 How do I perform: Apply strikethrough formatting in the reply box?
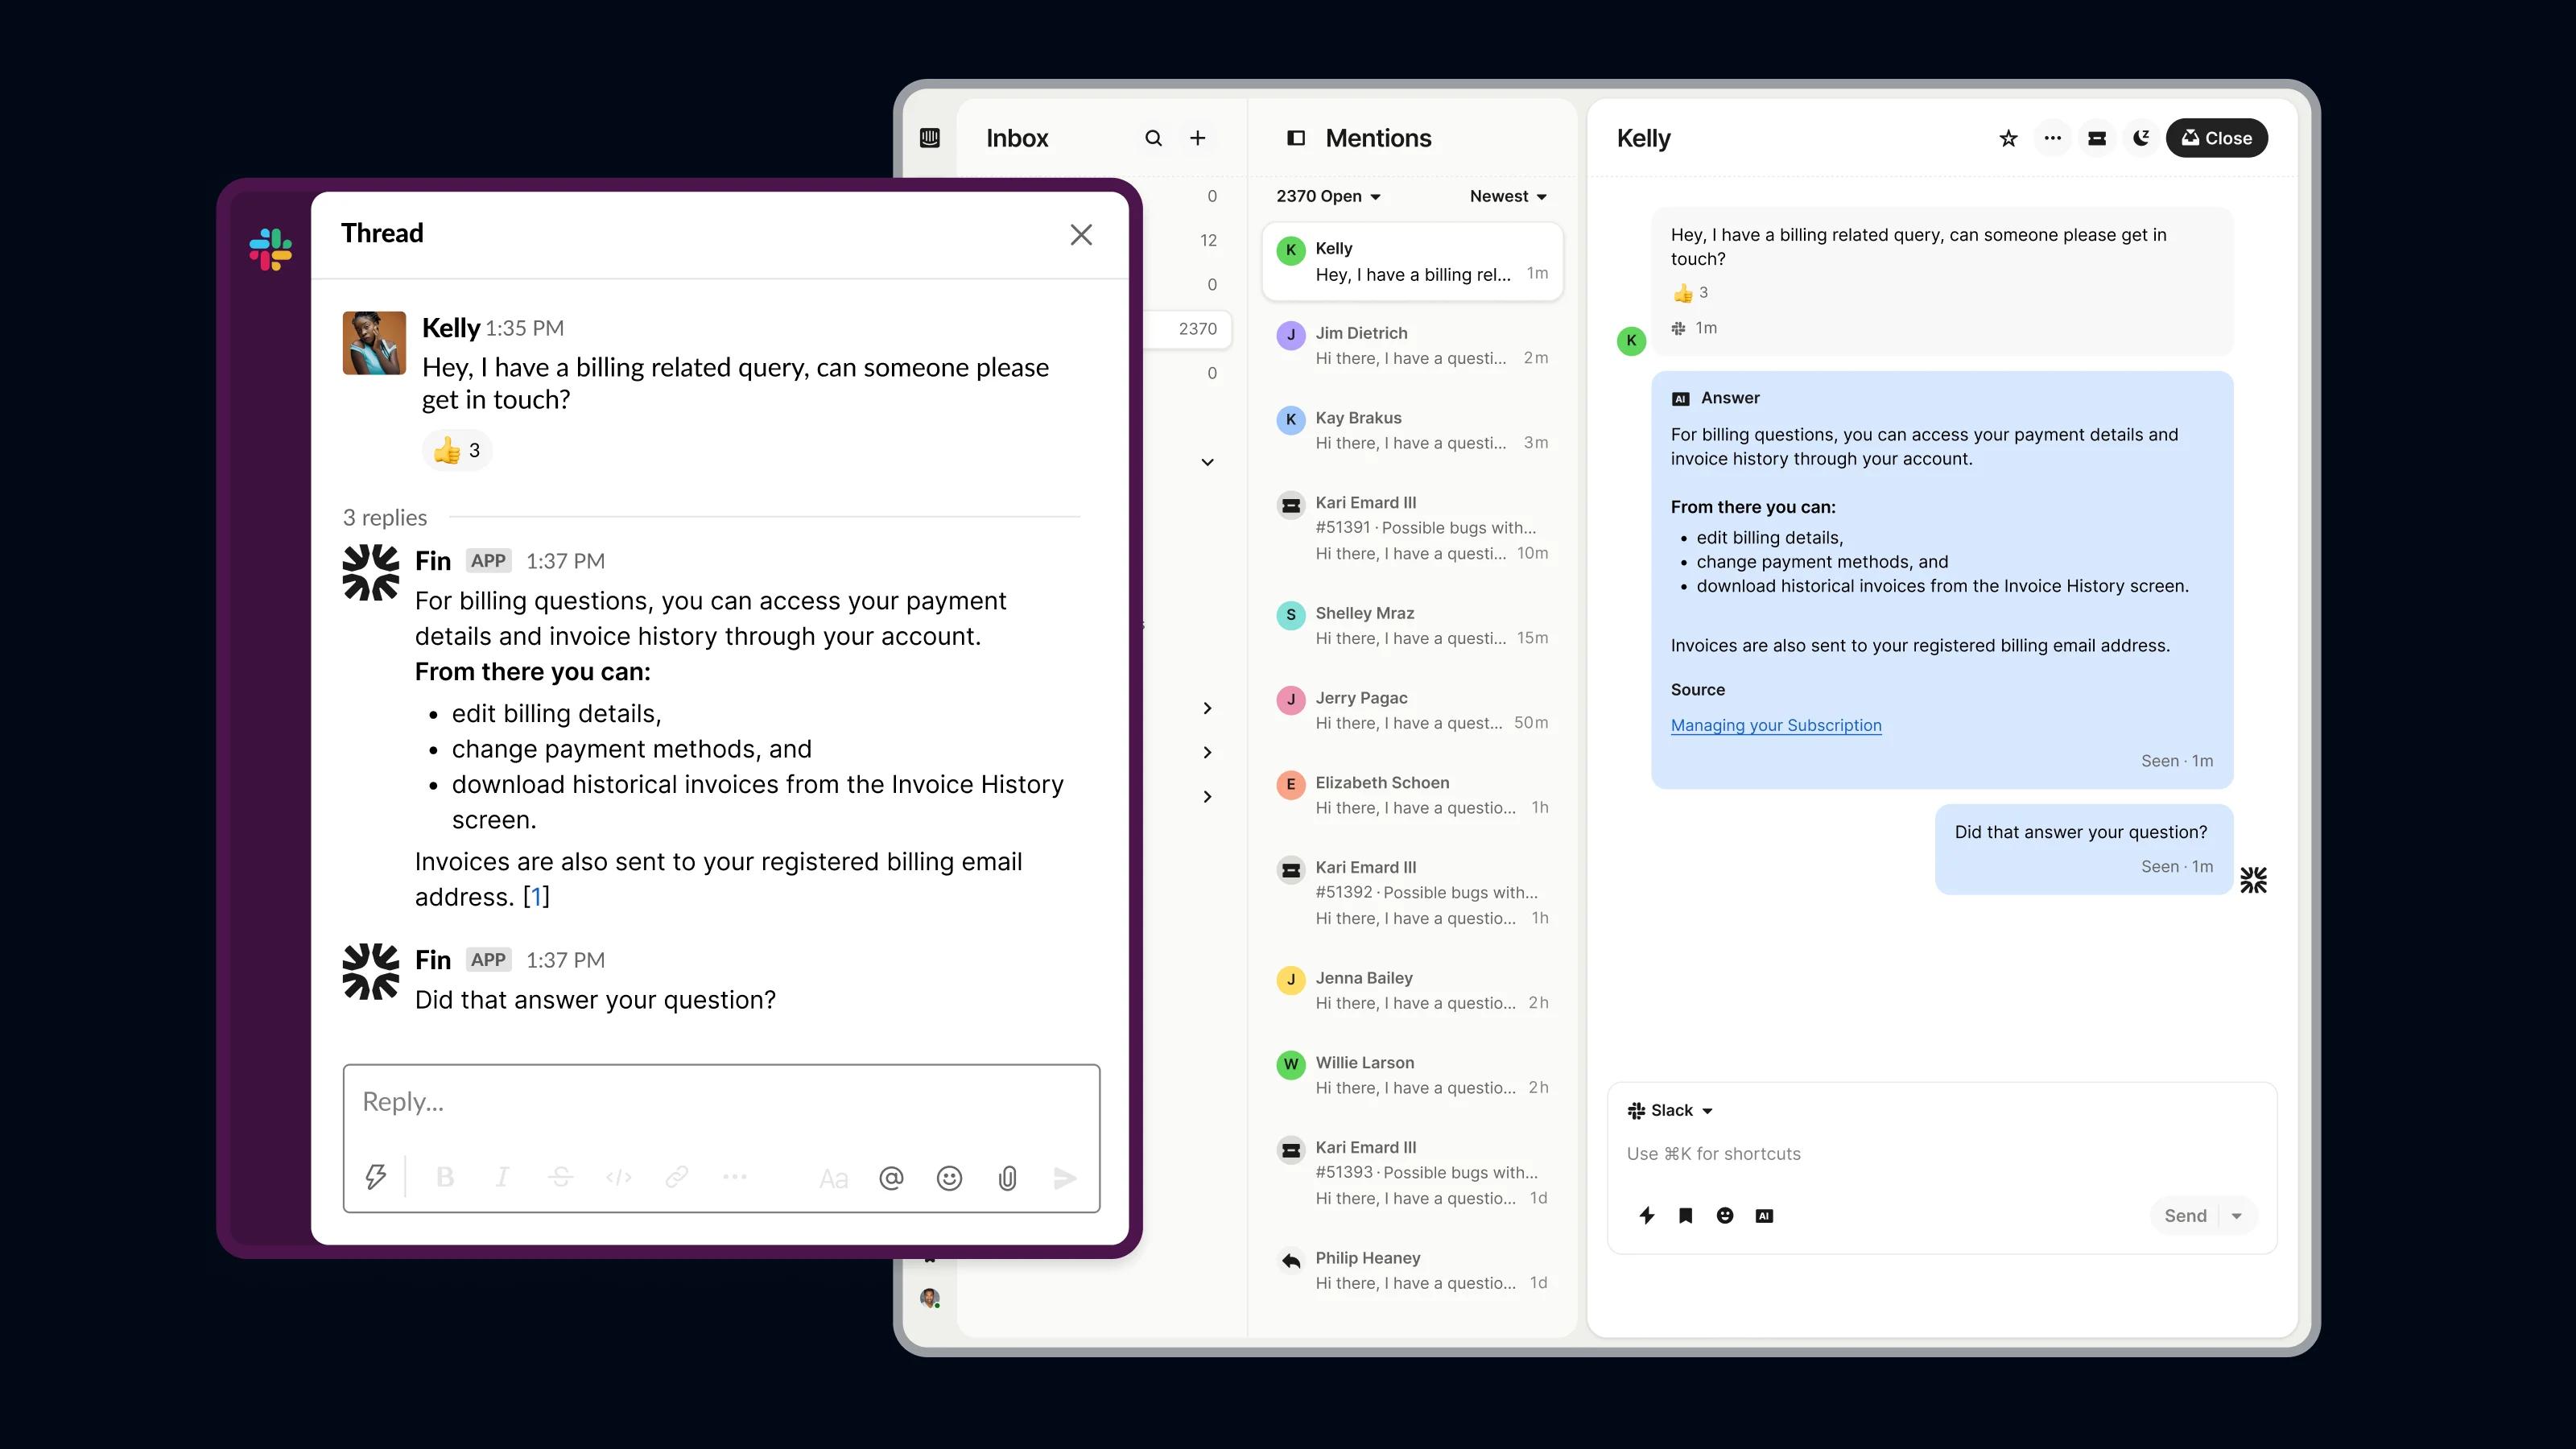(561, 1176)
